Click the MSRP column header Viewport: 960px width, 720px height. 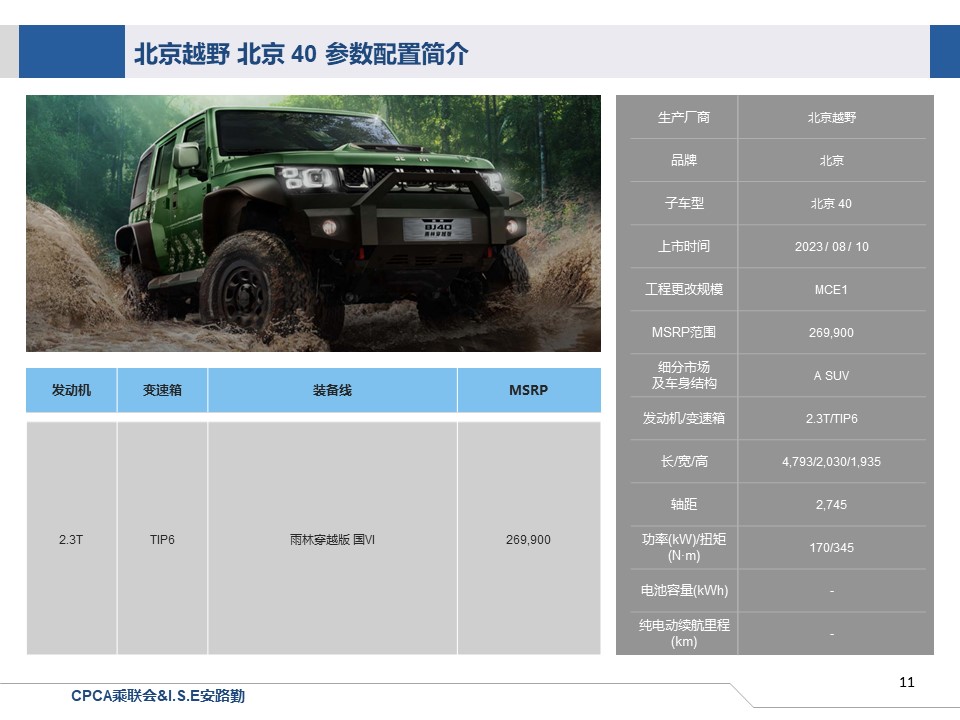tap(529, 390)
